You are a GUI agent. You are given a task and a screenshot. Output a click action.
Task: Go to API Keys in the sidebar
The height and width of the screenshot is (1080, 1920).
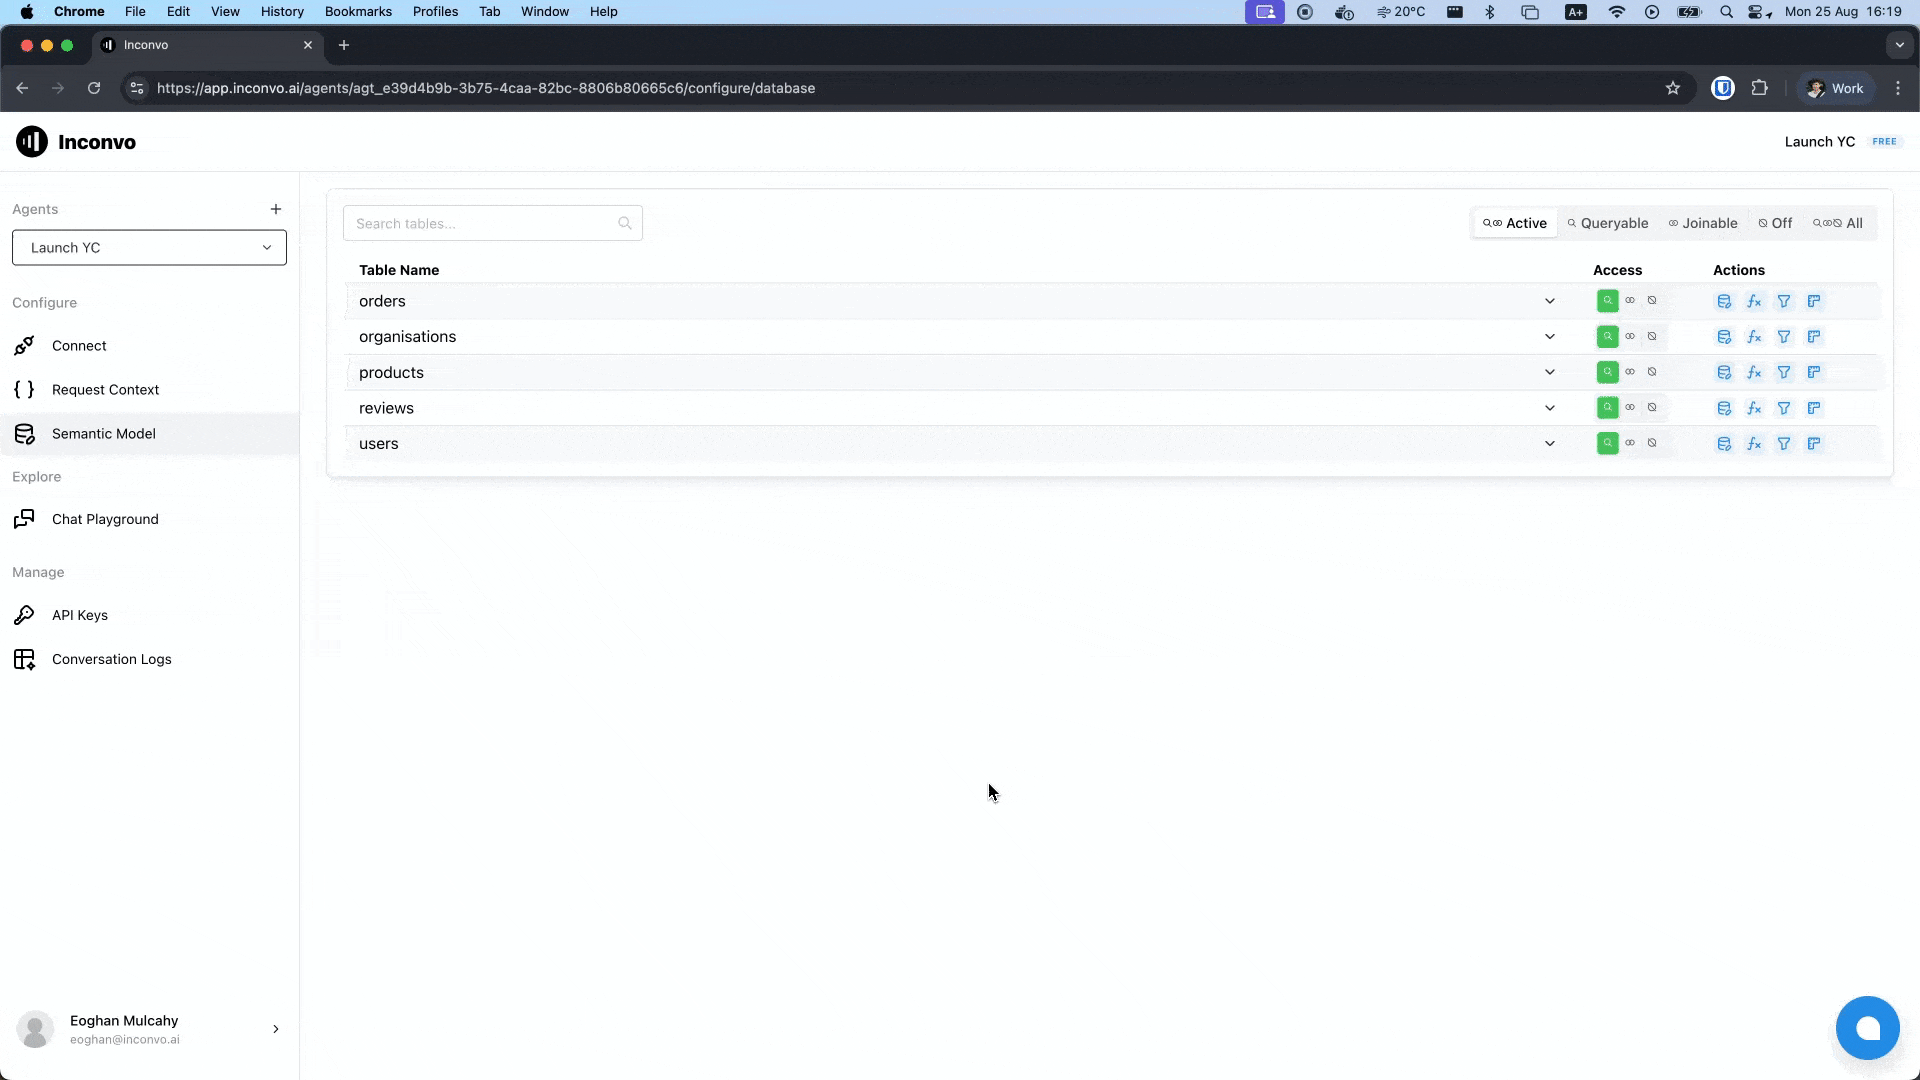click(80, 615)
